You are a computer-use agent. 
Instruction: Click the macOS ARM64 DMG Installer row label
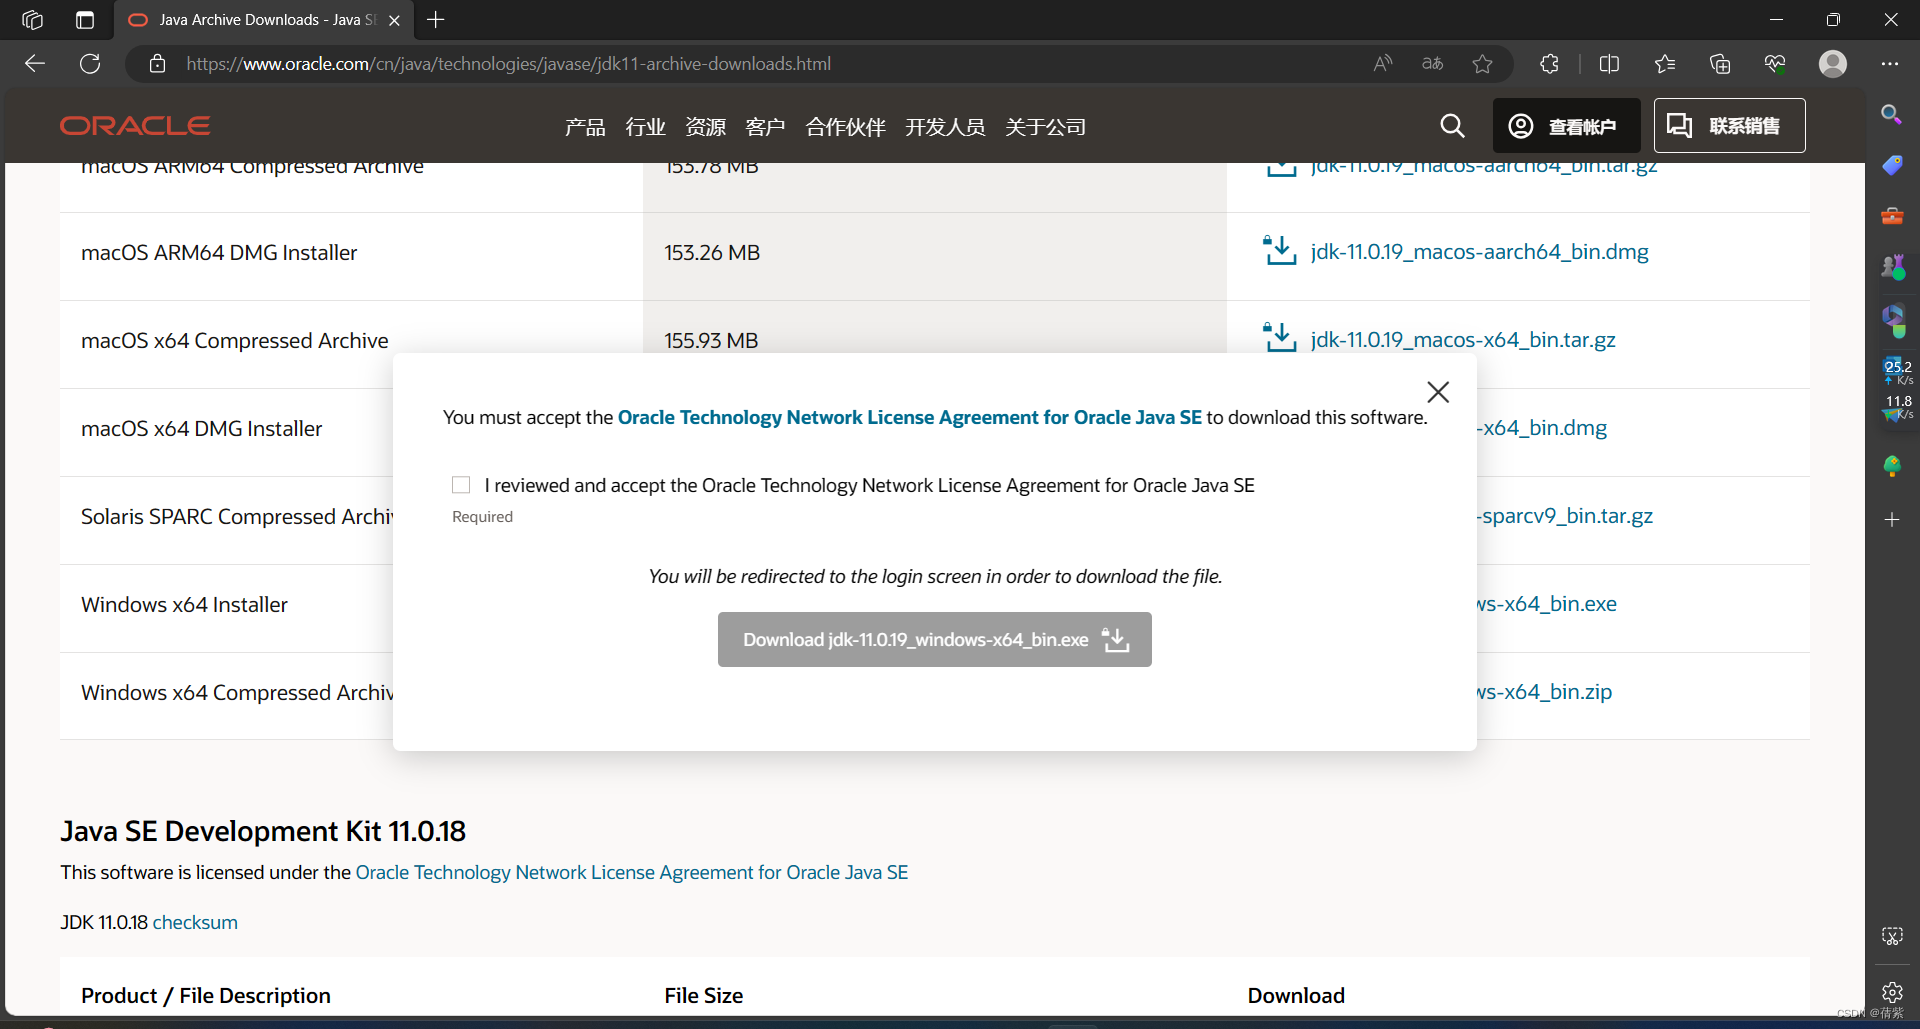tap(219, 253)
